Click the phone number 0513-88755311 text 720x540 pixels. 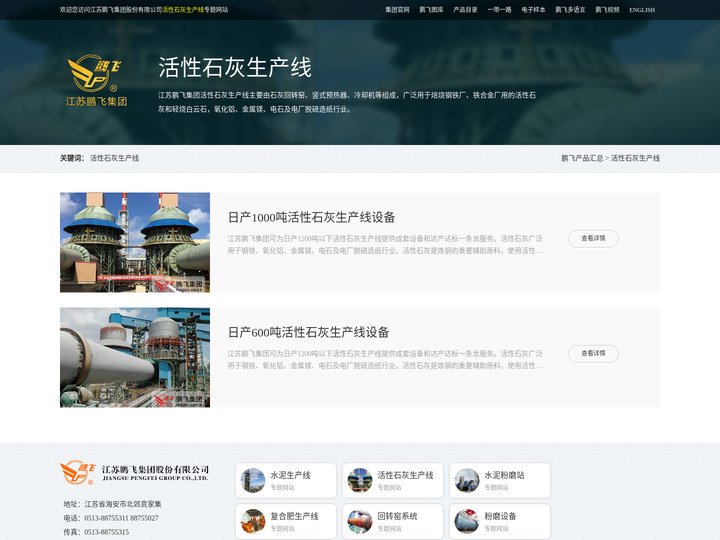point(102,518)
